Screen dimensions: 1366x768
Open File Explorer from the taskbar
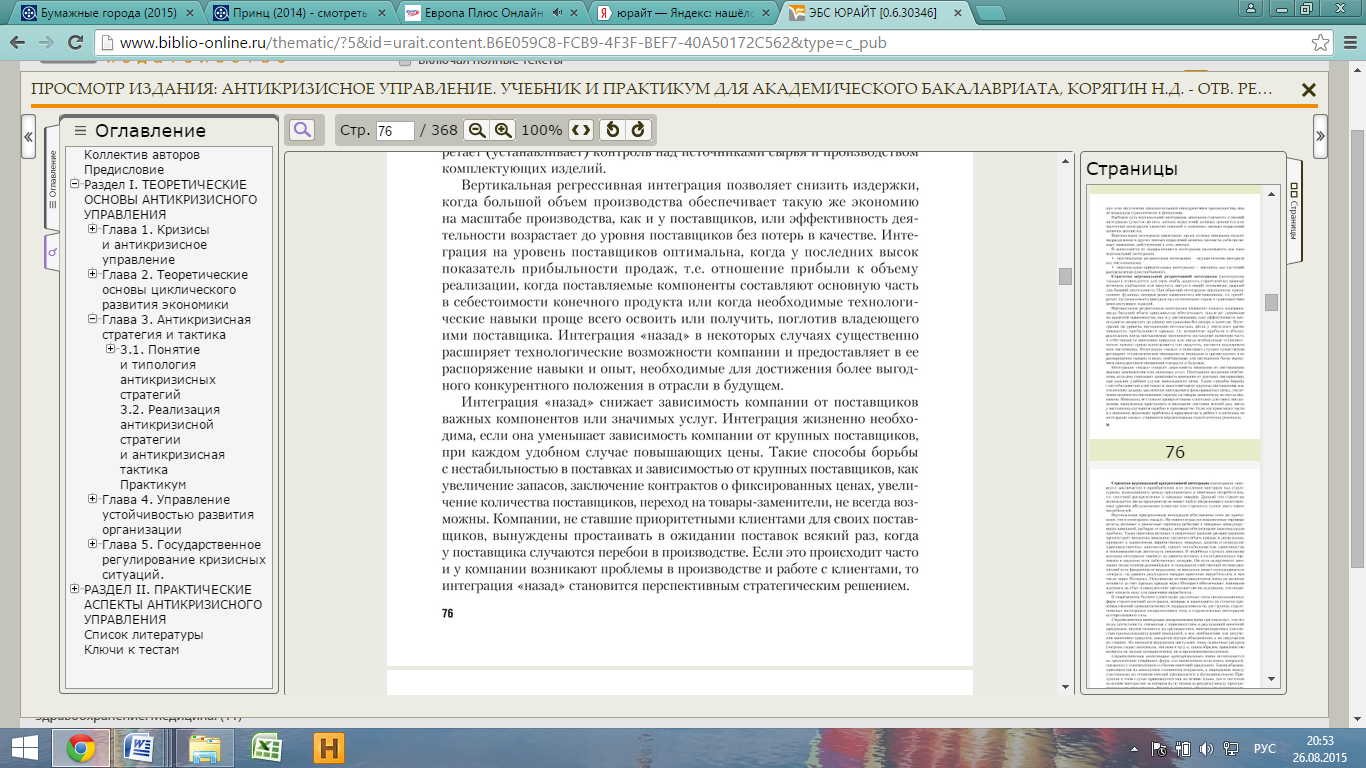(204, 748)
